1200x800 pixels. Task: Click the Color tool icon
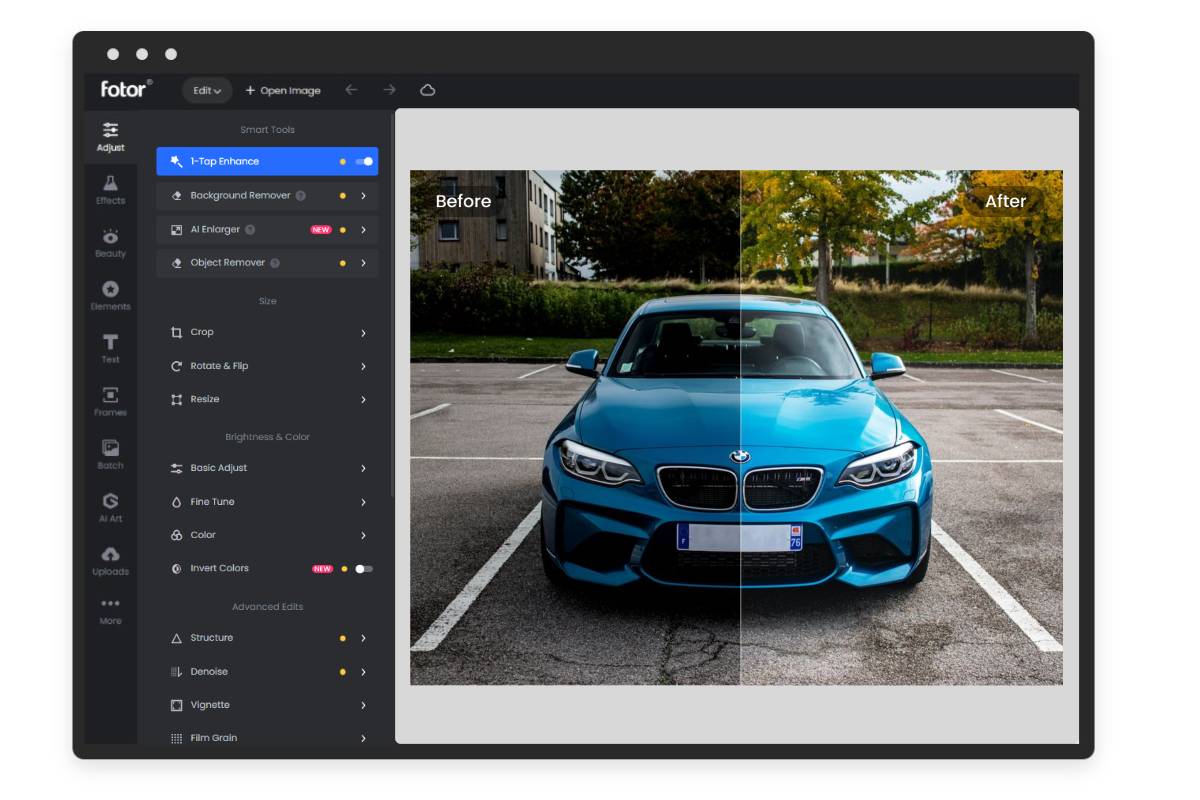coord(176,535)
